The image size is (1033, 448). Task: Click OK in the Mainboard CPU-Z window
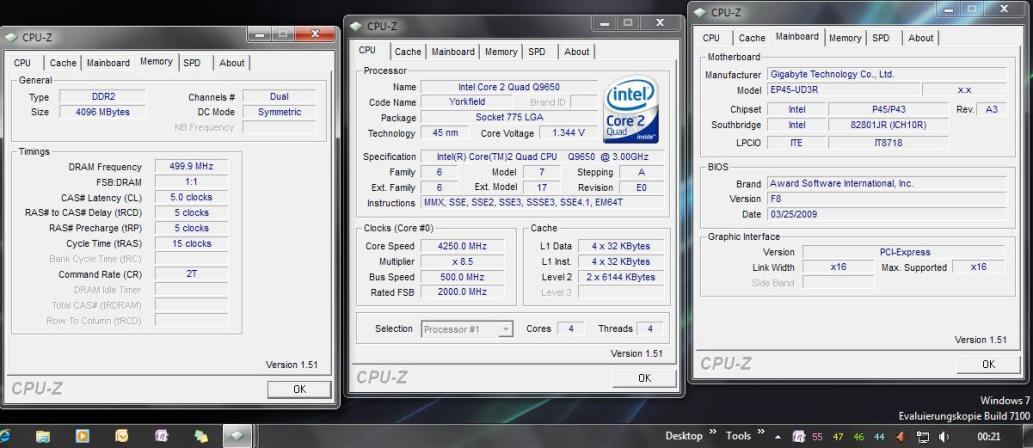pyautogui.click(x=988, y=364)
